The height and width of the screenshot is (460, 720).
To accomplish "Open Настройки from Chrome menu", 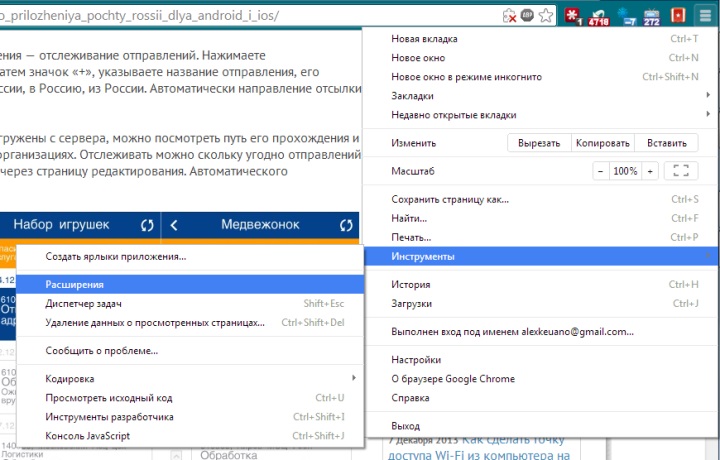I will pos(540,360).
